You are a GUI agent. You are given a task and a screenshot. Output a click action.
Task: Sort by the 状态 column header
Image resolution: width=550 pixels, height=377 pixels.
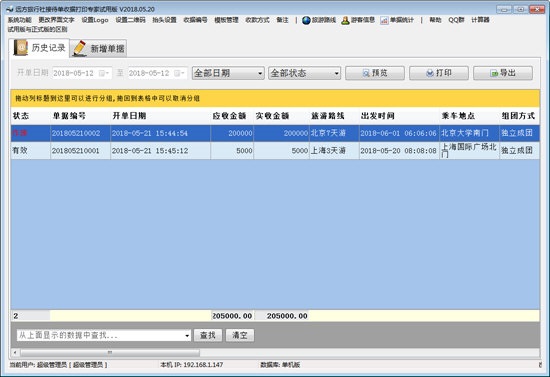click(x=31, y=116)
